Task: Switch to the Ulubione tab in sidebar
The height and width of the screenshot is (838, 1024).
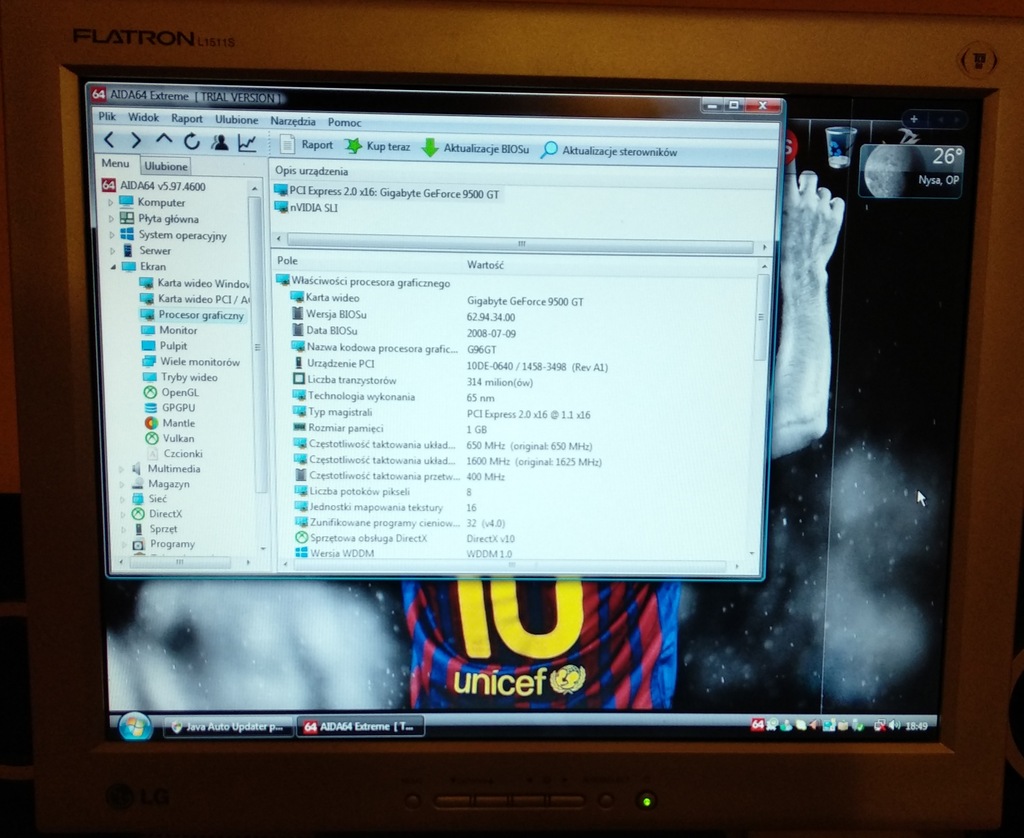Action: point(166,166)
